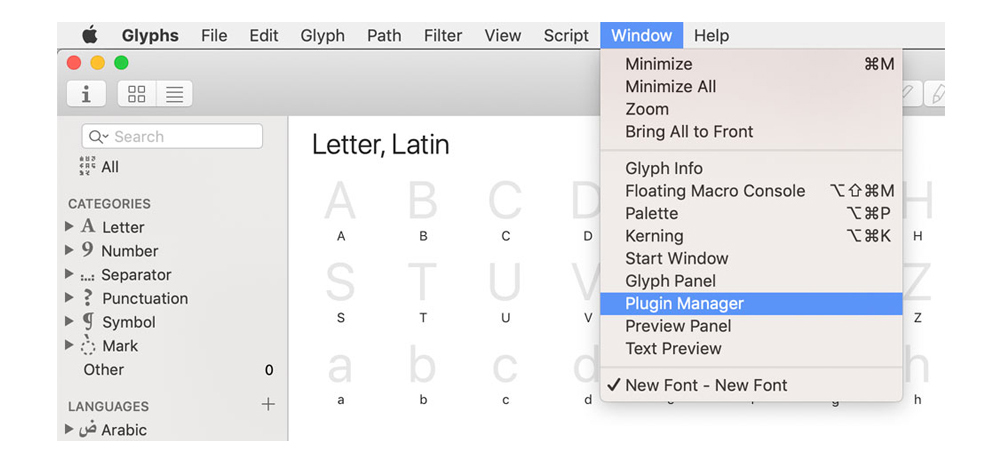Expand the Separator category

70,274
